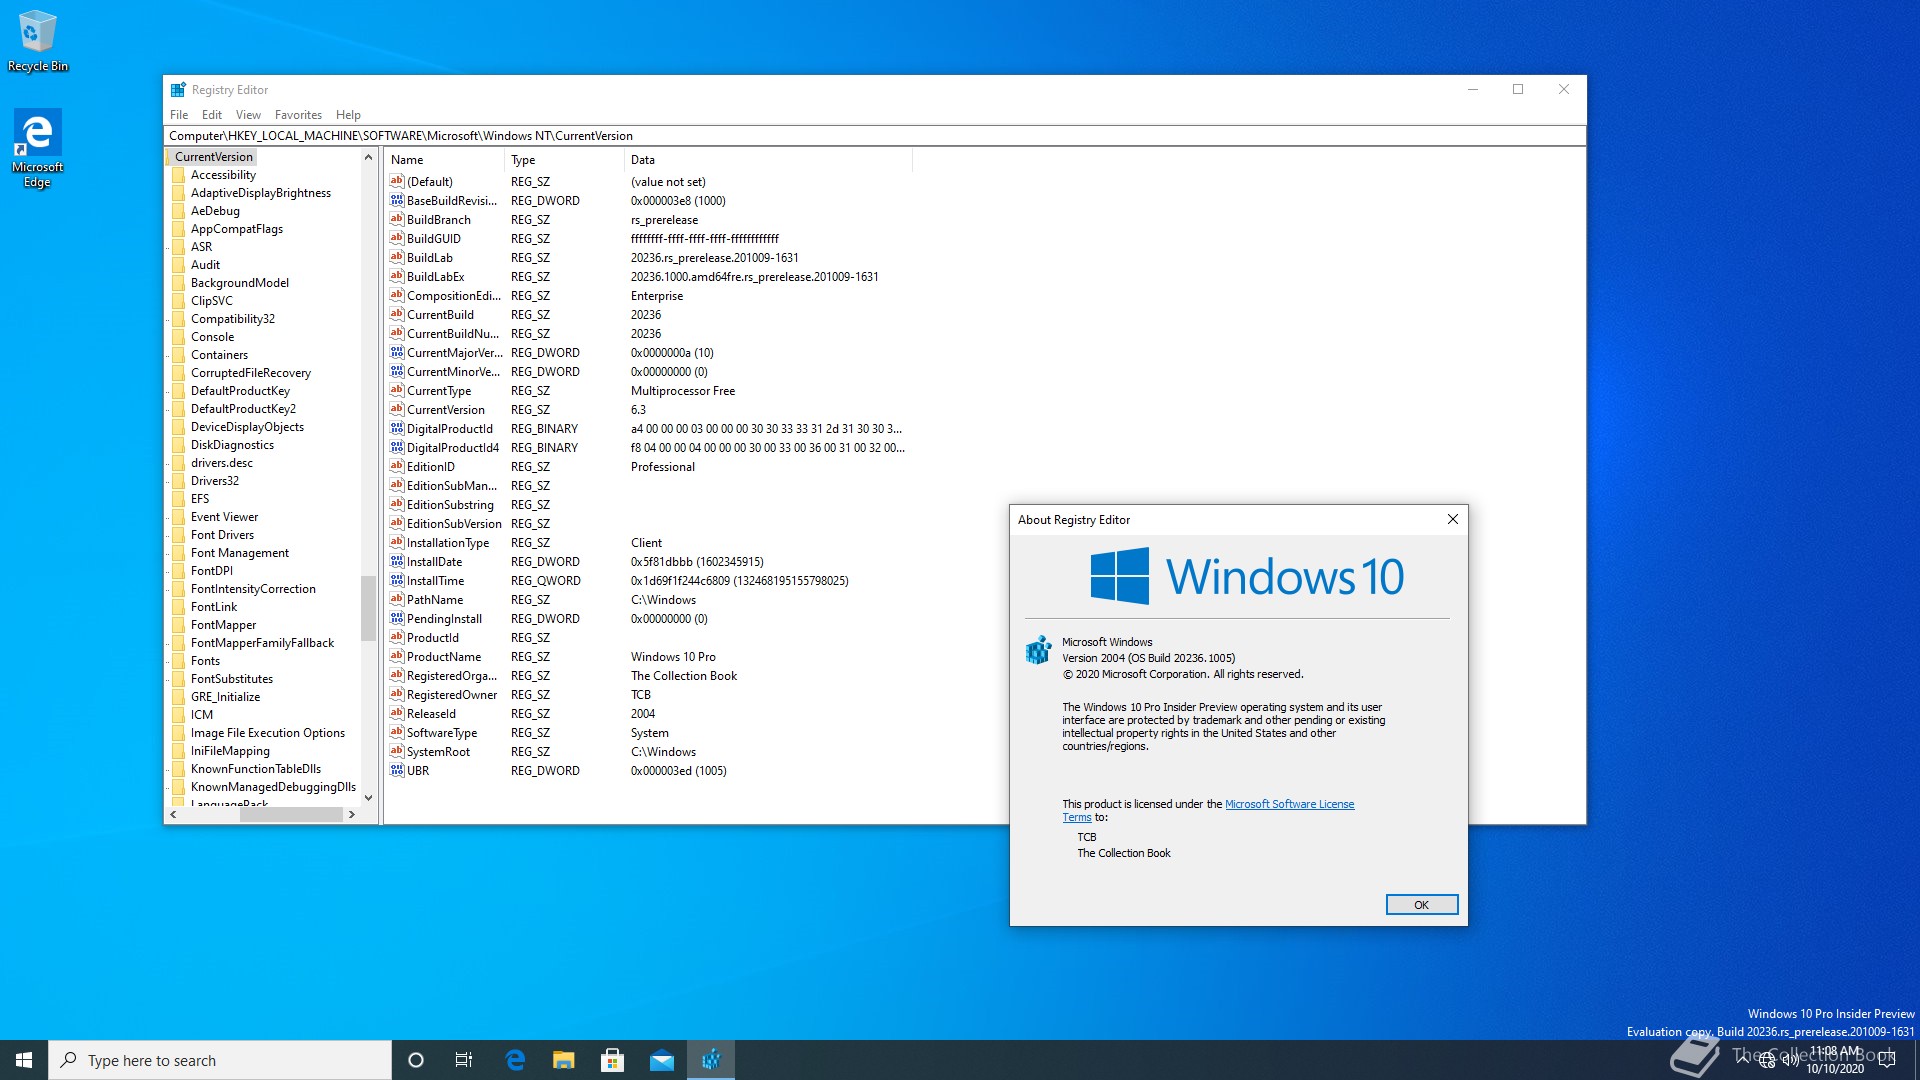
Task: Sort values by the Data column
Action: tap(768, 160)
